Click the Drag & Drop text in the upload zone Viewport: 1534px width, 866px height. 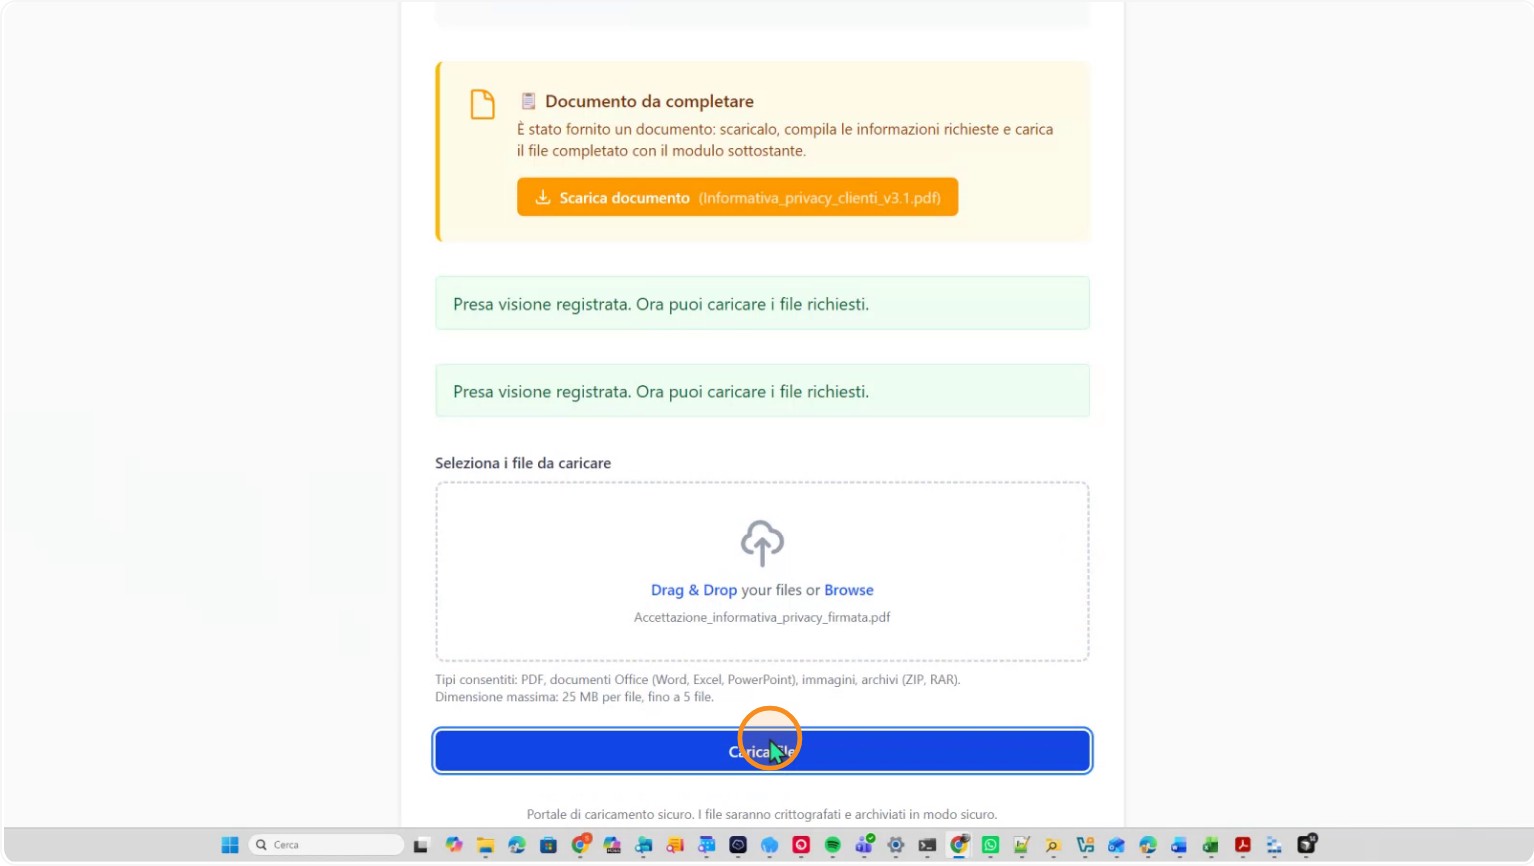coord(693,590)
